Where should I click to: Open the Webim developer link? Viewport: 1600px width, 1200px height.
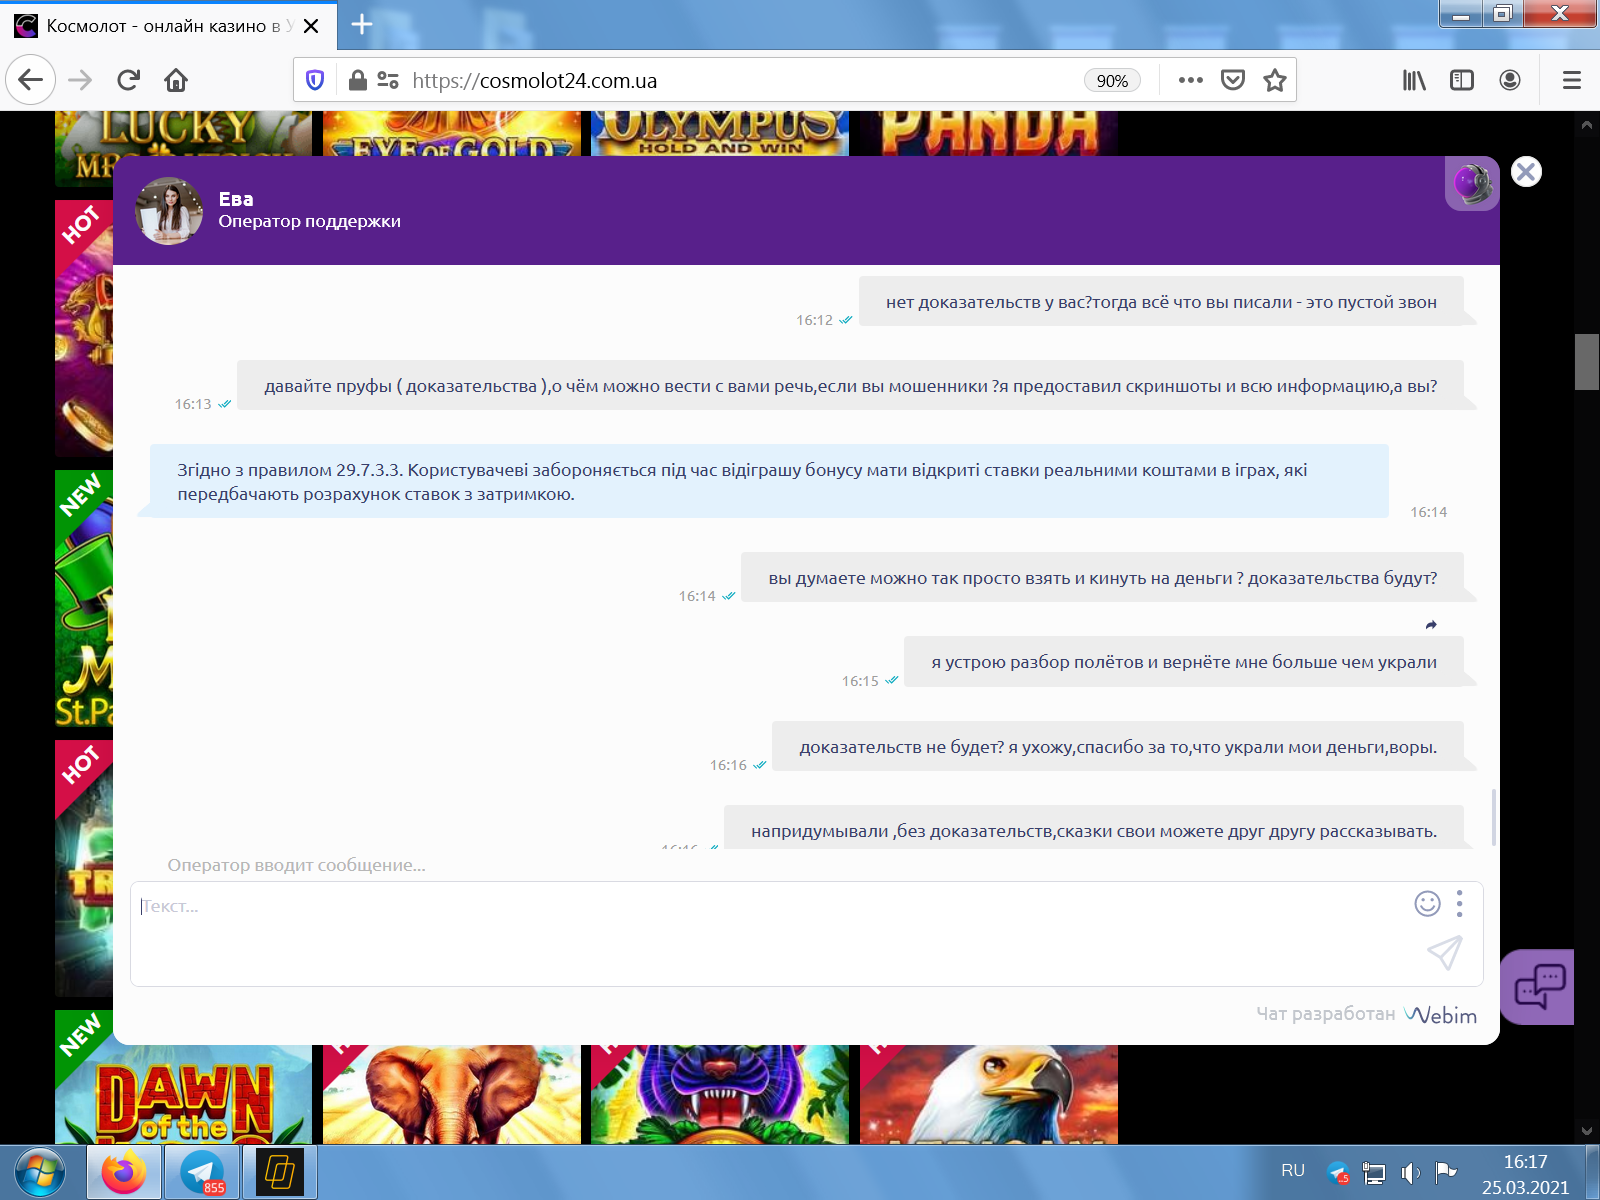(1440, 1015)
